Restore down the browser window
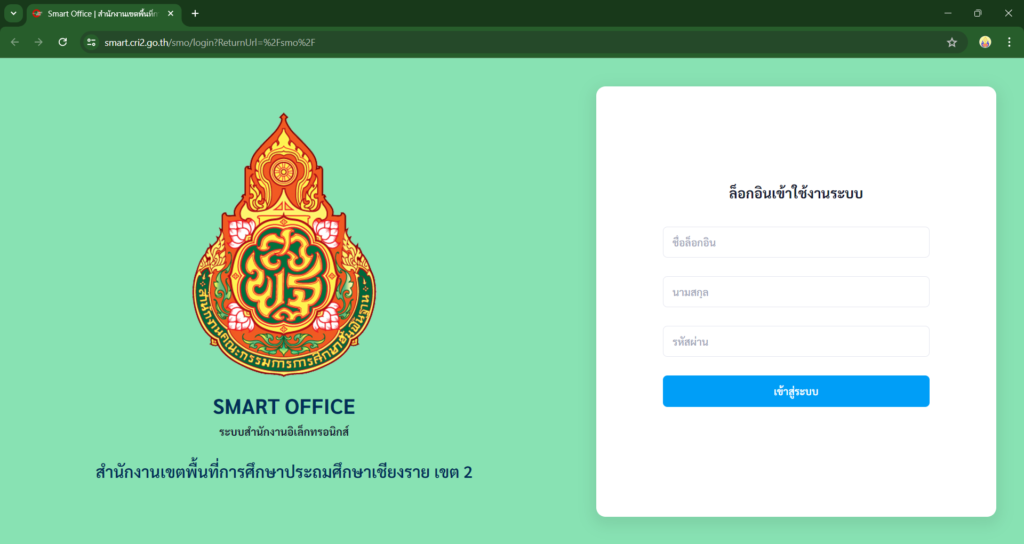This screenshot has height=544, width=1024. pos(978,14)
